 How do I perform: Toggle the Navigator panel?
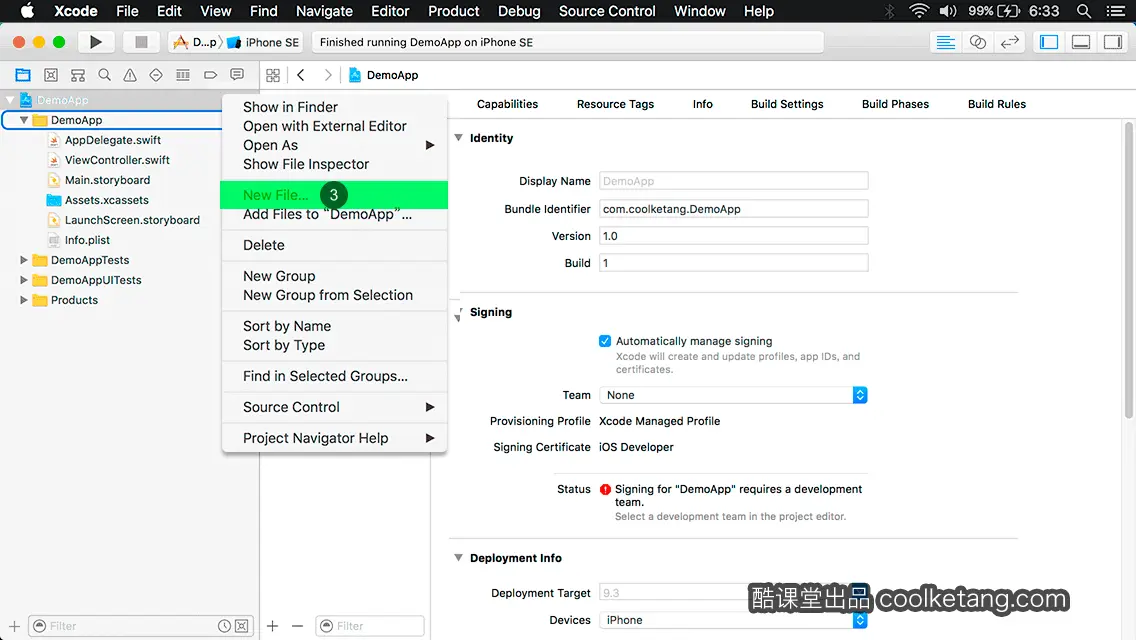1049,42
